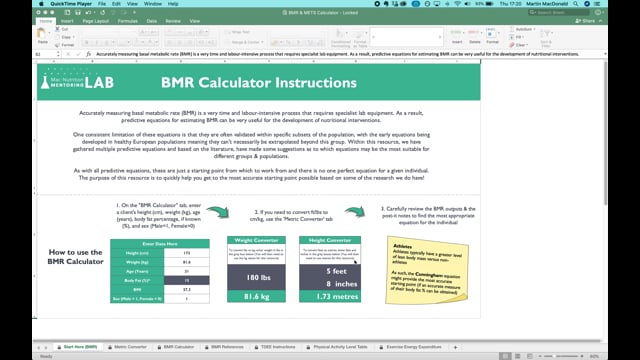
Task: Switch to Metric Converter sheet tab
Action: click(x=127, y=347)
